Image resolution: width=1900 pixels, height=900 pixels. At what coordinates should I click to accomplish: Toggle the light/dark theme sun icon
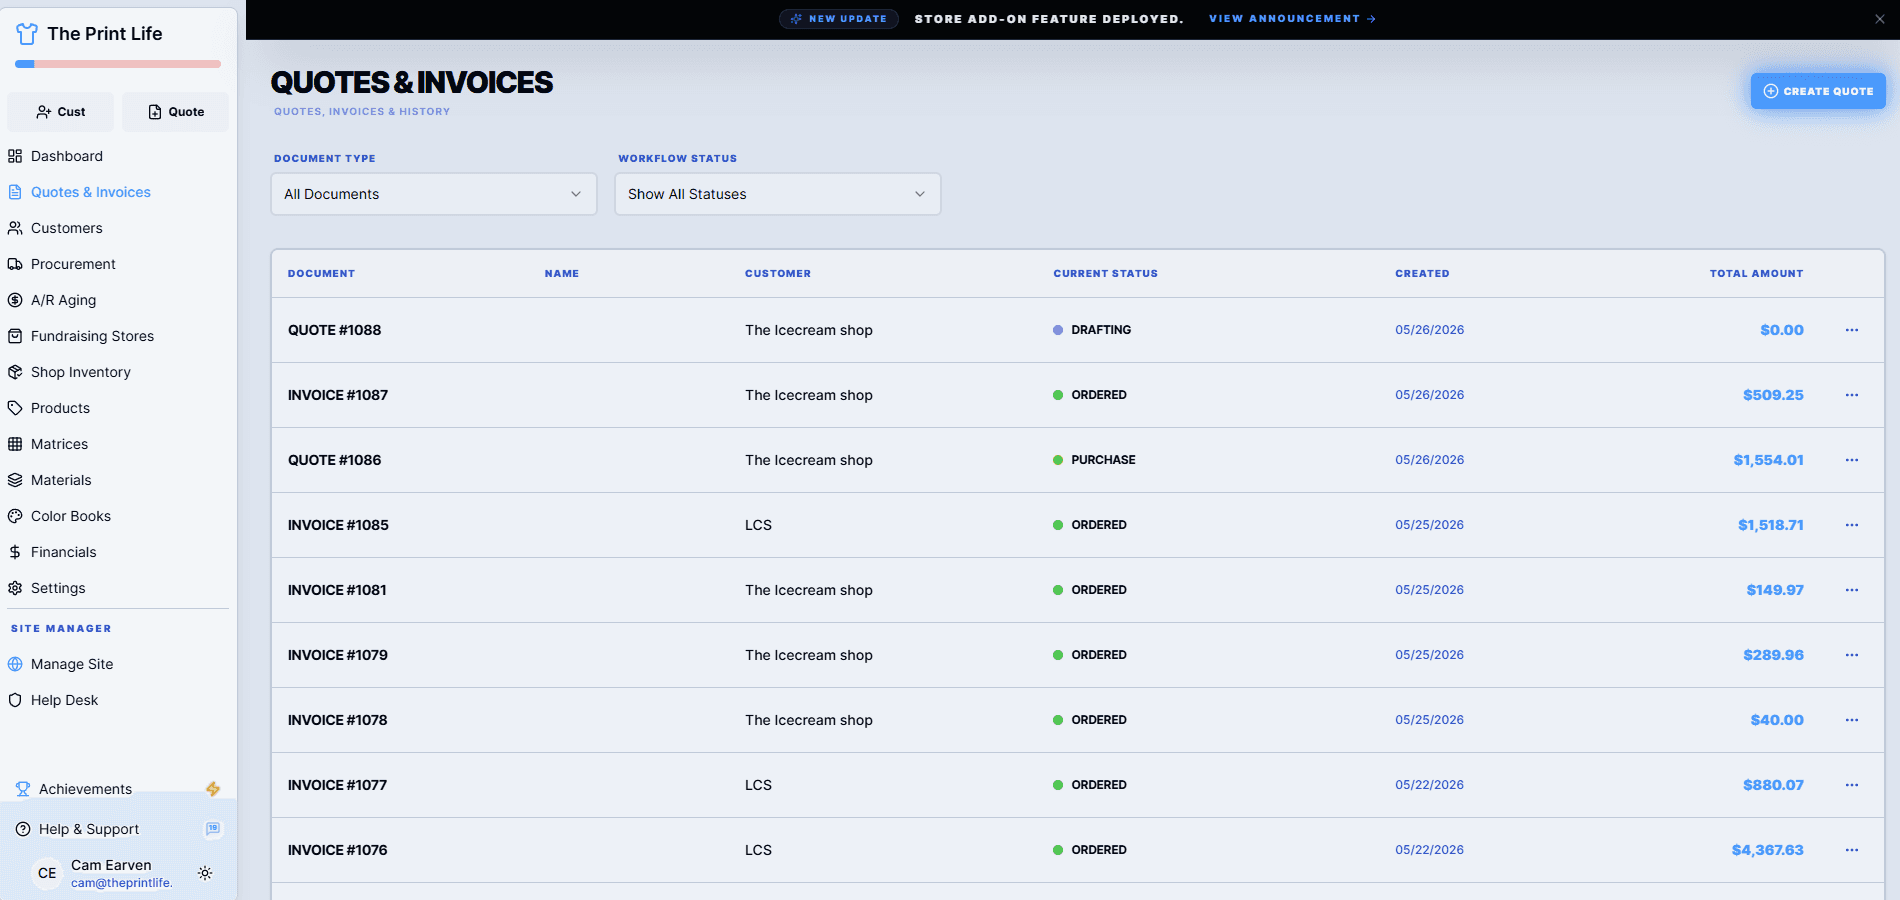coord(205,873)
